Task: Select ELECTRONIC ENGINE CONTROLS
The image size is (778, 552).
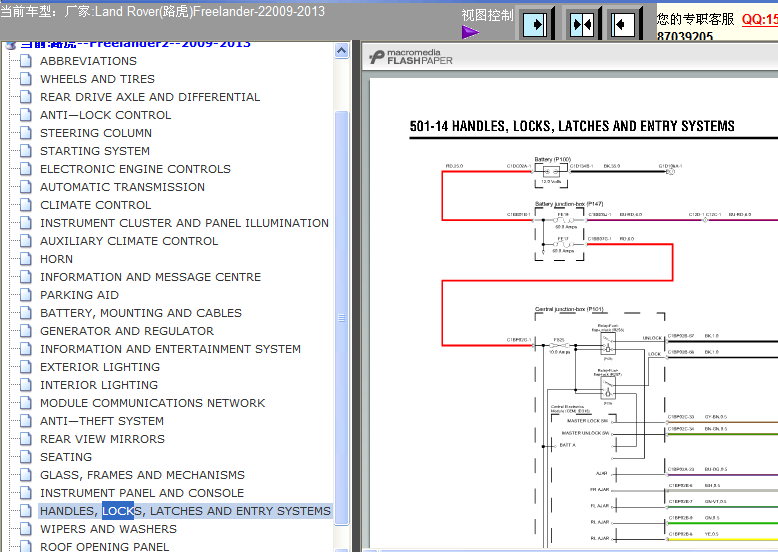Action: (135, 169)
